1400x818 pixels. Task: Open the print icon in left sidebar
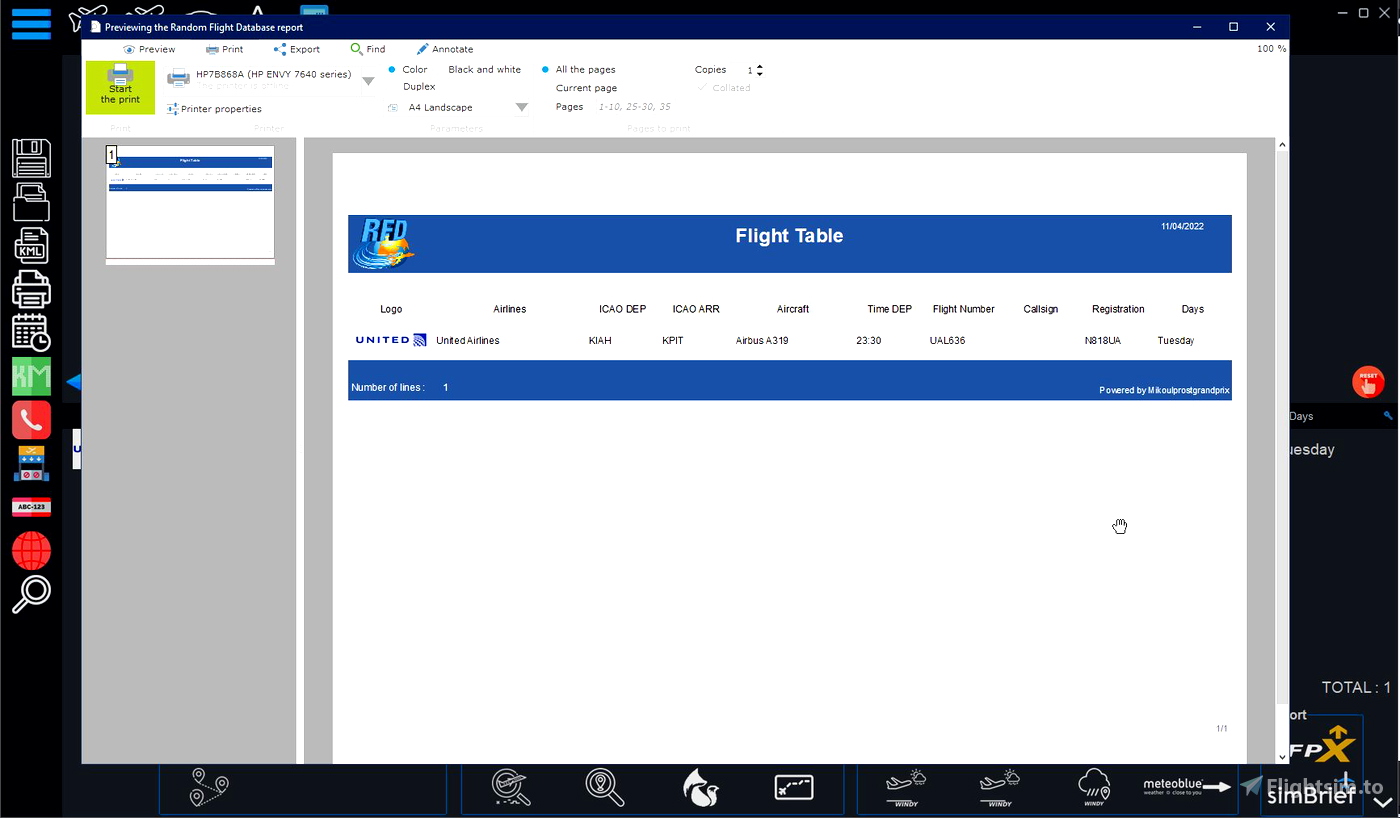(x=31, y=288)
